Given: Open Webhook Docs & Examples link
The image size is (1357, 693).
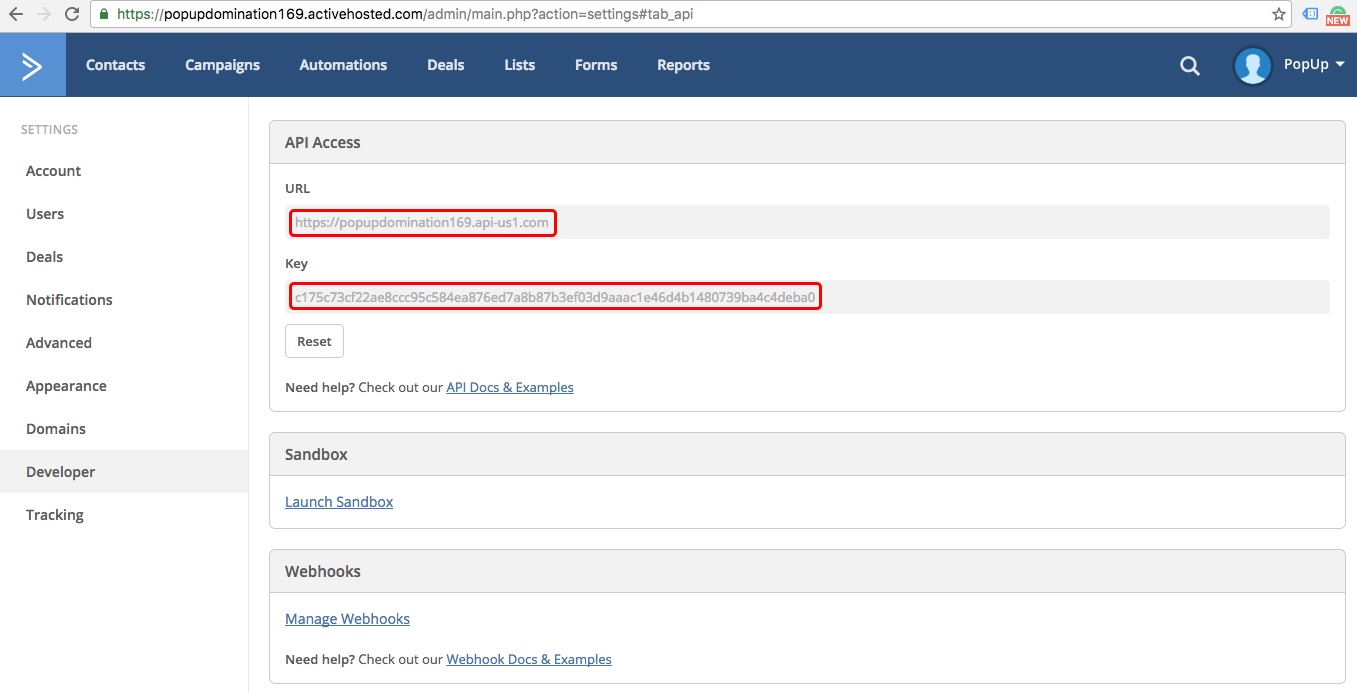Looking at the screenshot, I should click(x=529, y=659).
